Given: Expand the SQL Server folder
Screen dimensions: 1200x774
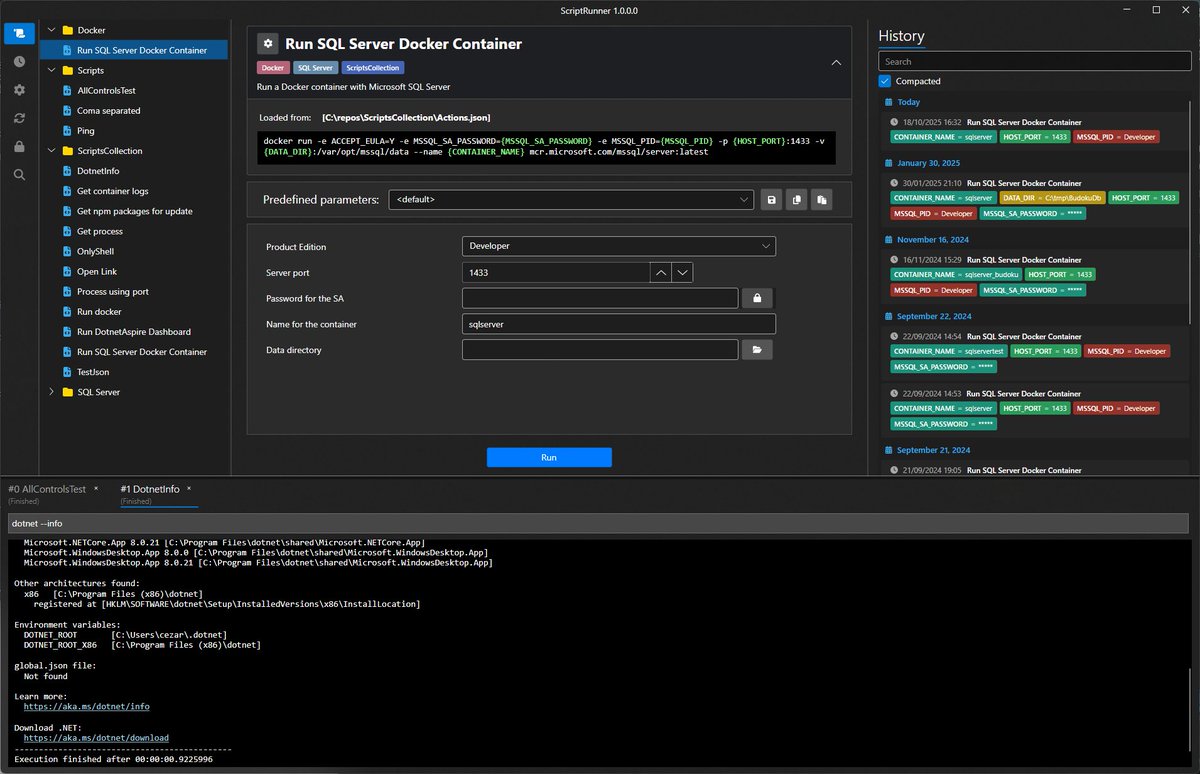Looking at the screenshot, I should [52, 392].
